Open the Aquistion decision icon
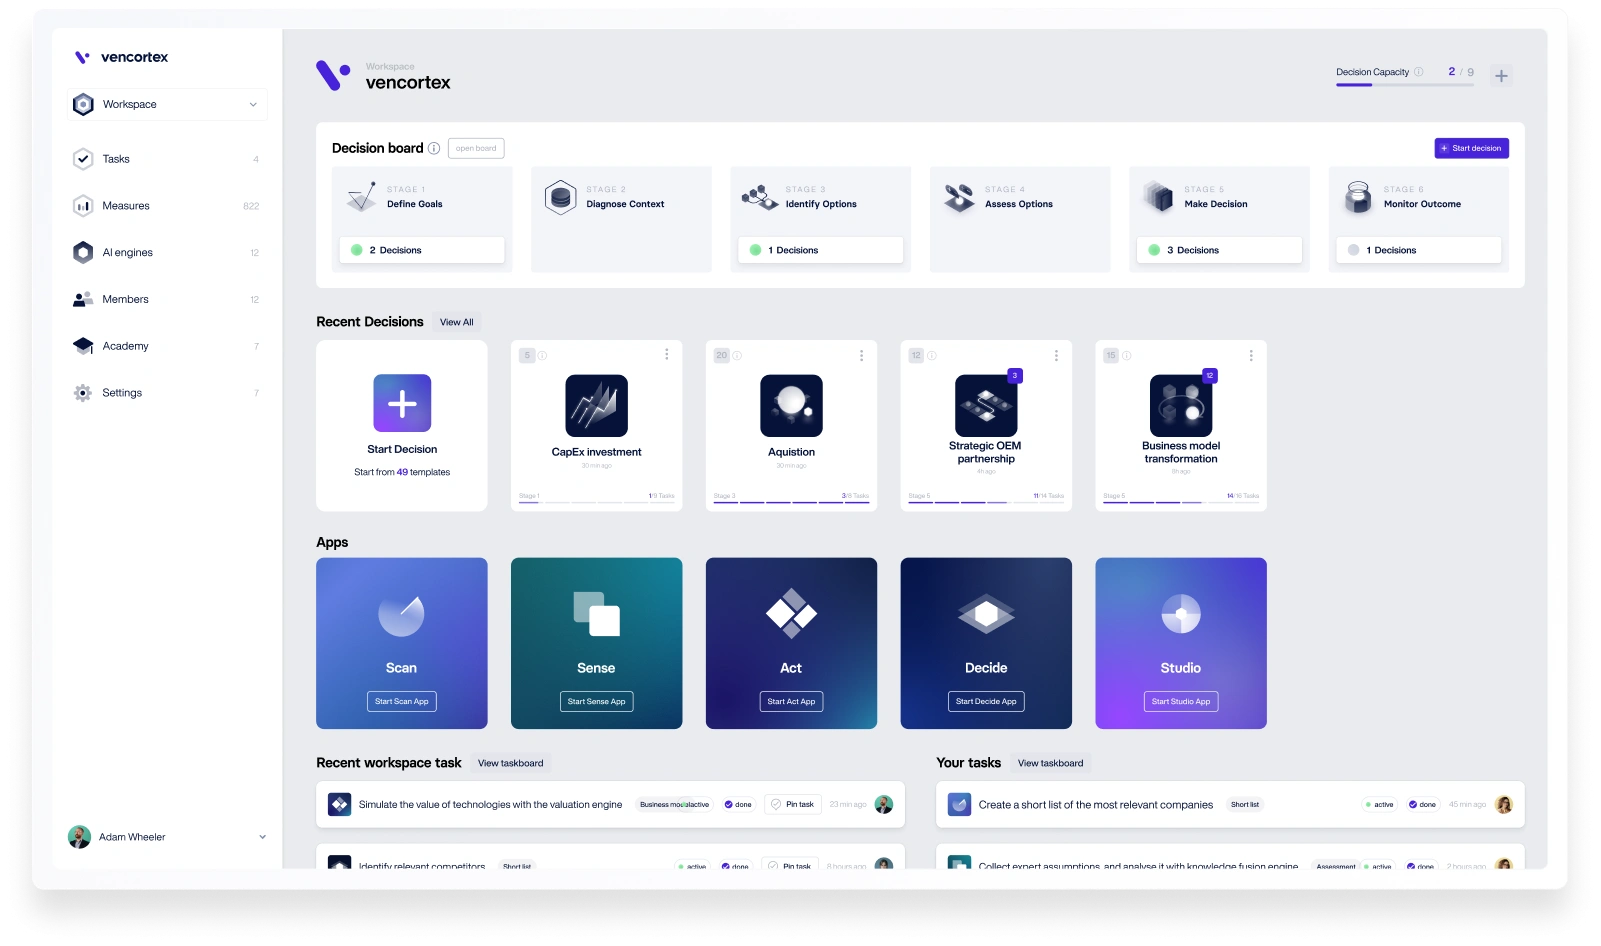1601x946 pixels. pos(791,406)
